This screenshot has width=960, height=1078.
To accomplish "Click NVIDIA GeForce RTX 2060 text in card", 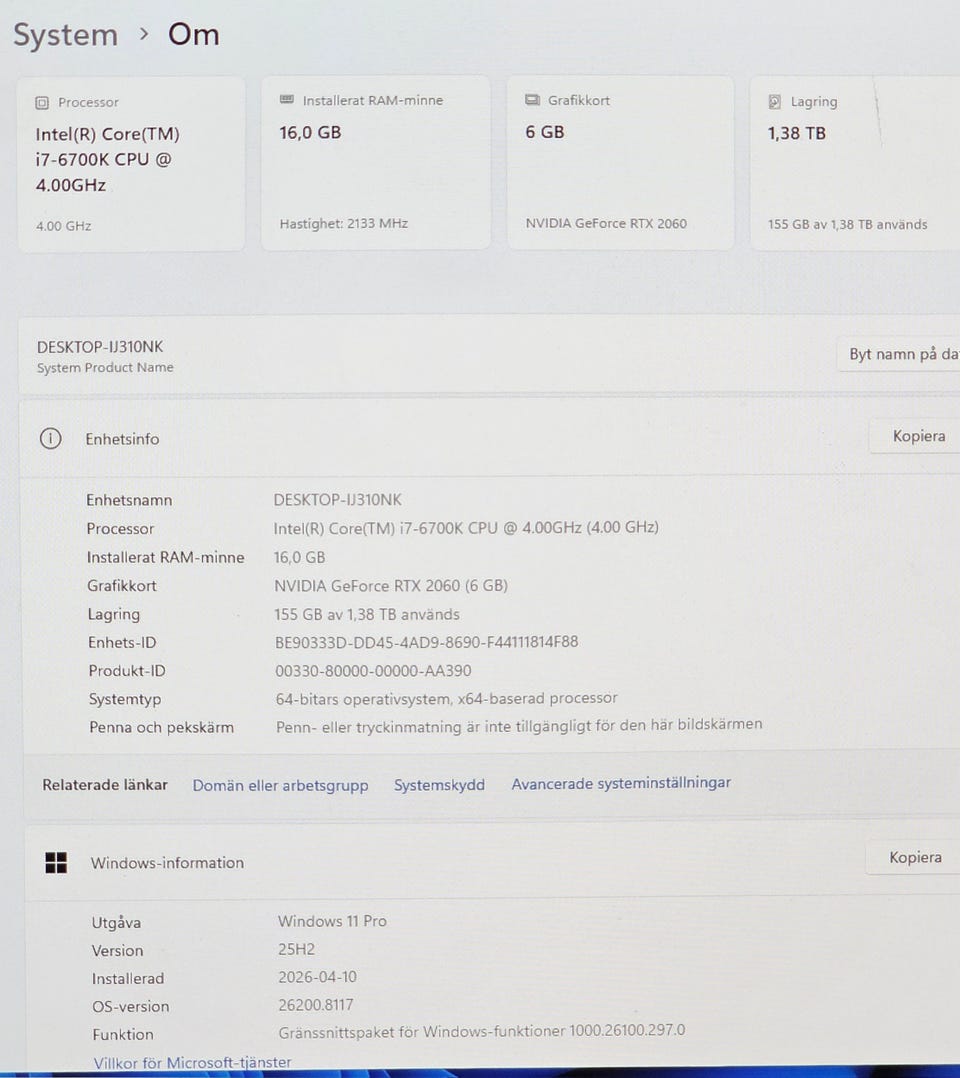I will tap(606, 223).
